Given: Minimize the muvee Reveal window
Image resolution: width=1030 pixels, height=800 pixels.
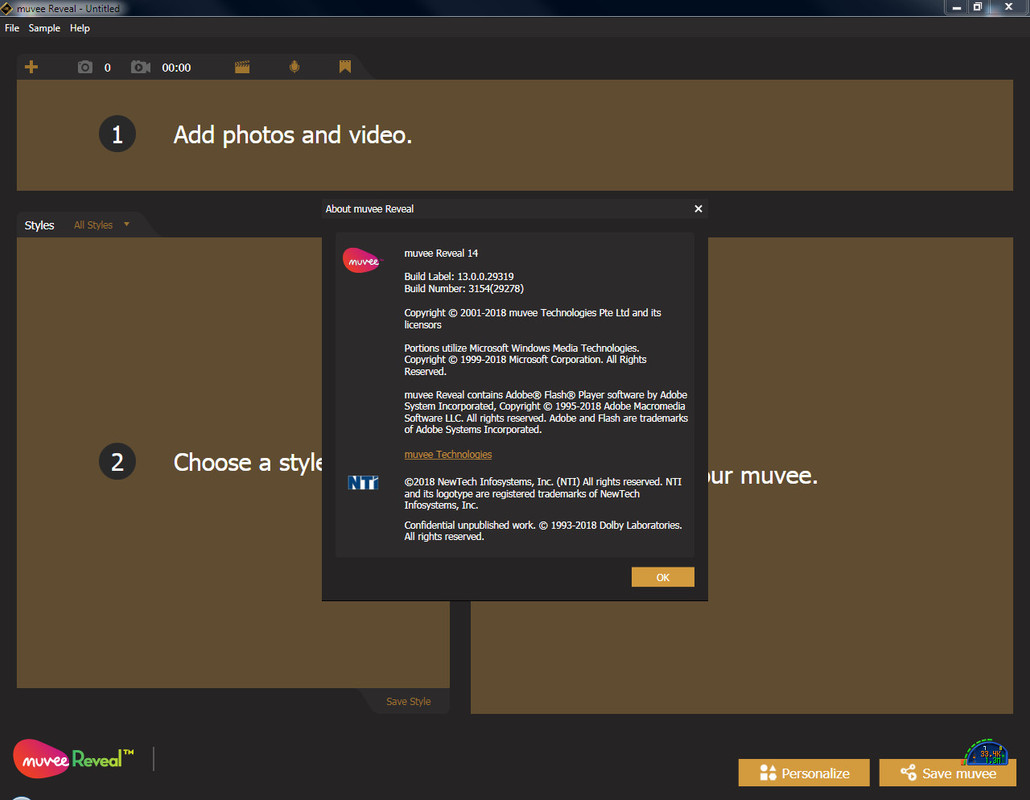Looking at the screenshot, I should coord(956,7).
